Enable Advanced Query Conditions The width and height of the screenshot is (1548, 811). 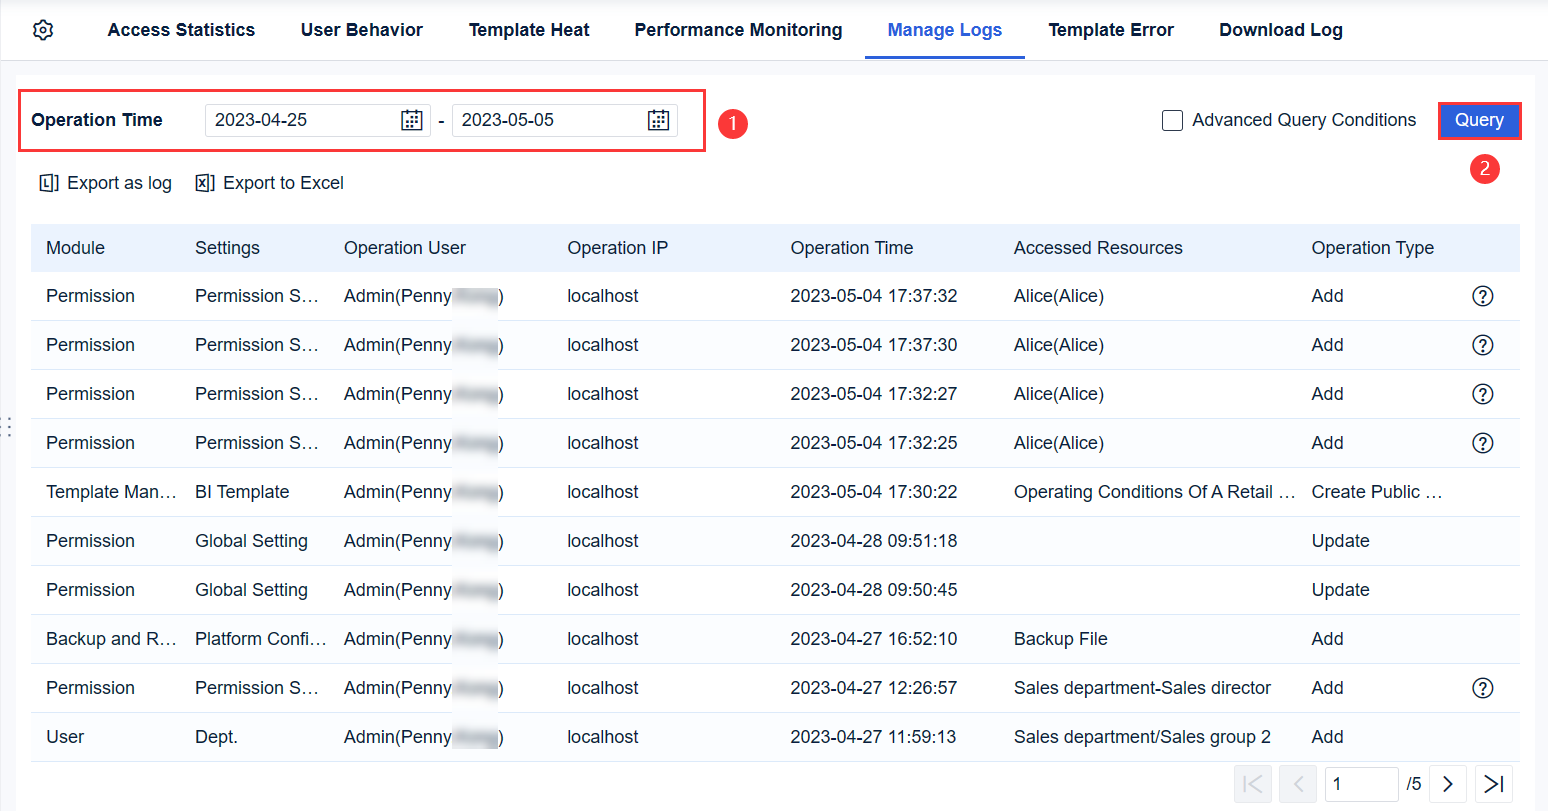[x=1172, y=120]
